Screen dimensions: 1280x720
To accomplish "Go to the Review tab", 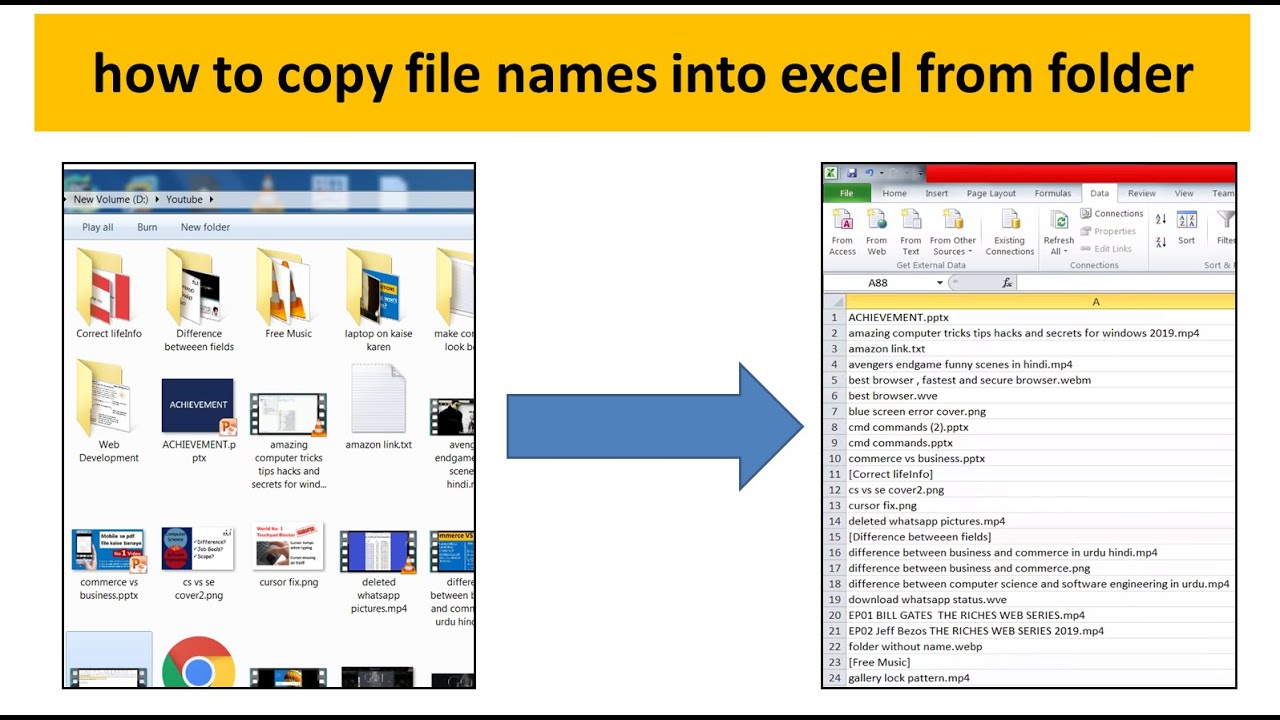I will pos(1142,194).
